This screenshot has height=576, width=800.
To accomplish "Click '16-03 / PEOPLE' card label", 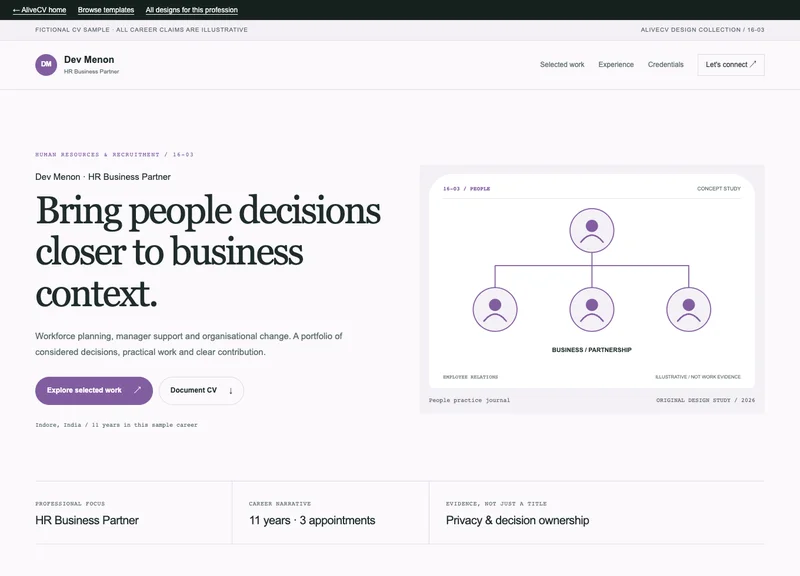I will pos(466,189).
